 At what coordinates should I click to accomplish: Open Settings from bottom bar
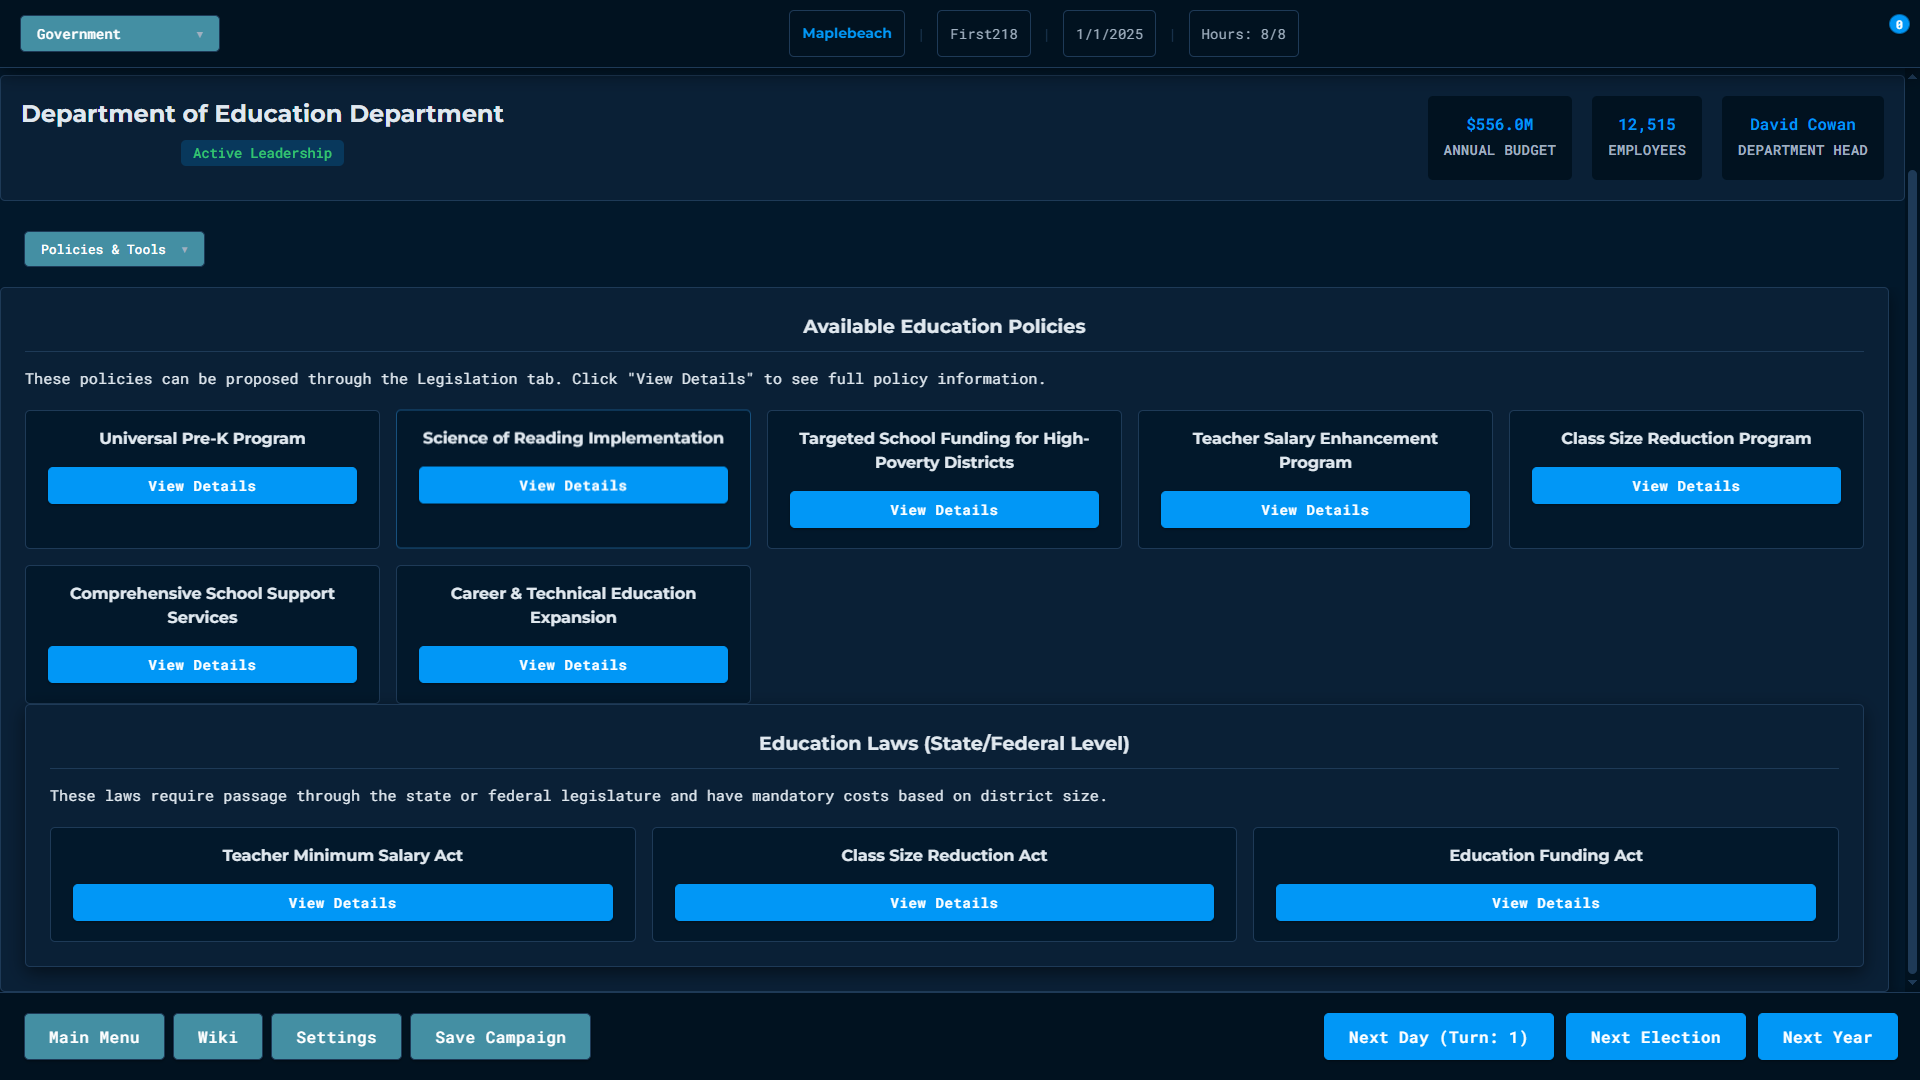pyautogui.click(x=336, y=1037)
